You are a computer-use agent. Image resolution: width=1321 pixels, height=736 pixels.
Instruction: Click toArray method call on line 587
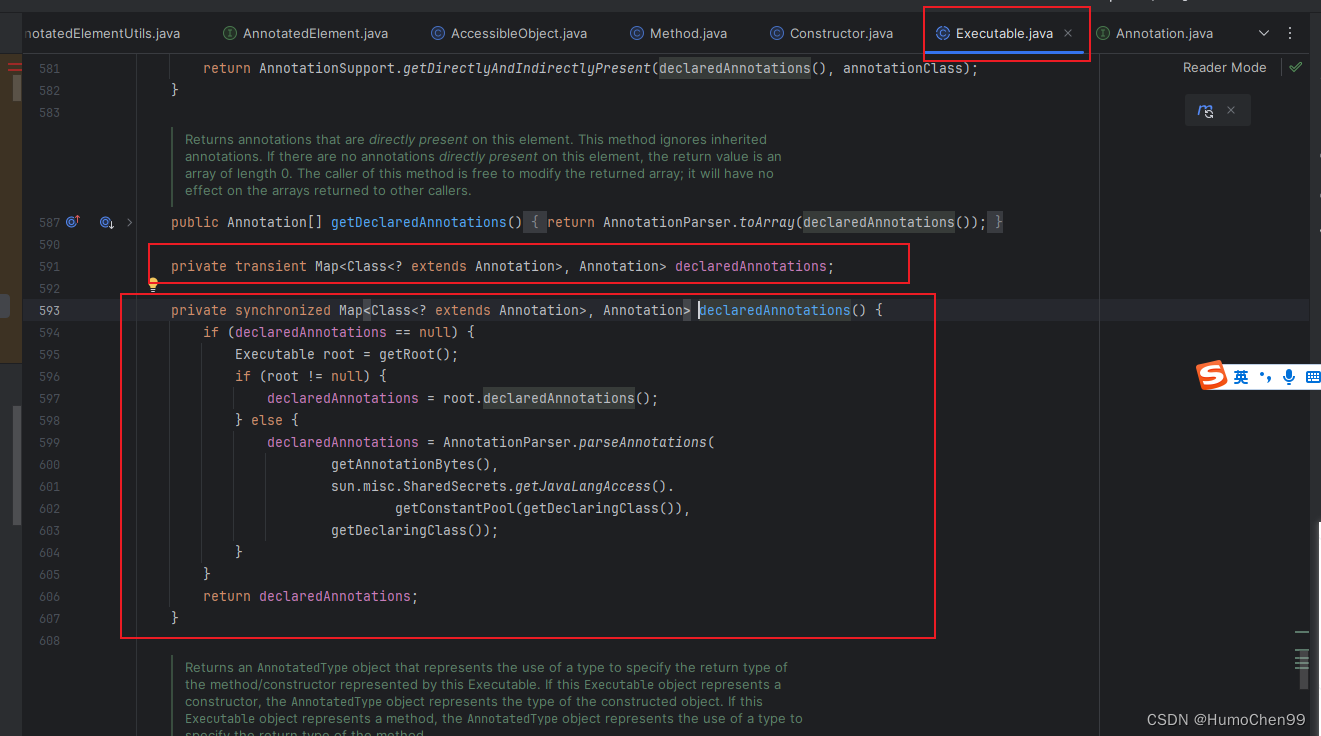[x=767, y=222]
